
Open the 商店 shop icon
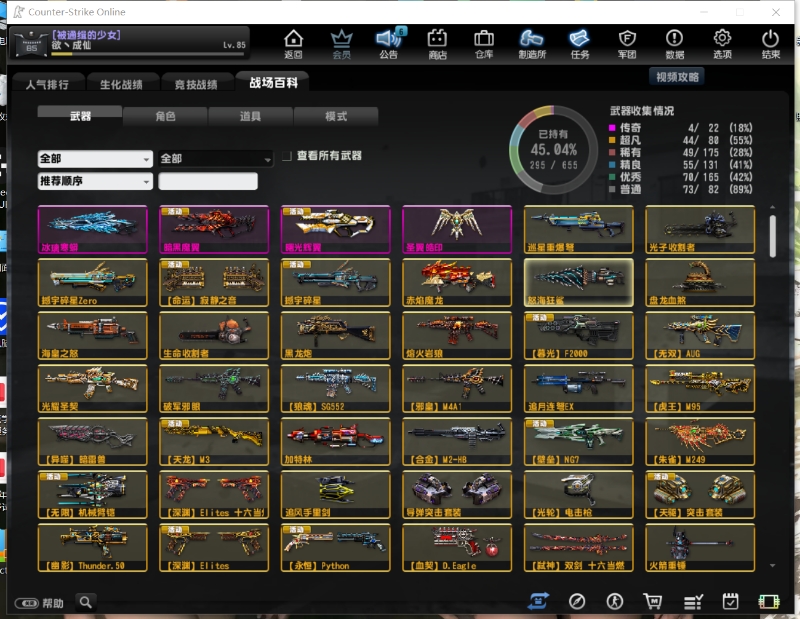click(x=437, y=44)
